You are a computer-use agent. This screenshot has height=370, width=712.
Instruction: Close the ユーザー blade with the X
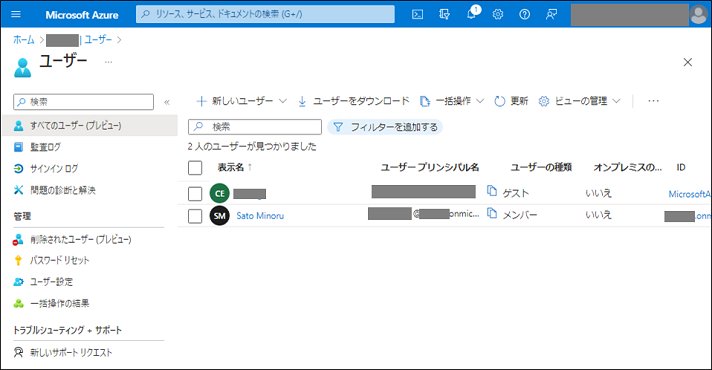(x=687, y=62)
